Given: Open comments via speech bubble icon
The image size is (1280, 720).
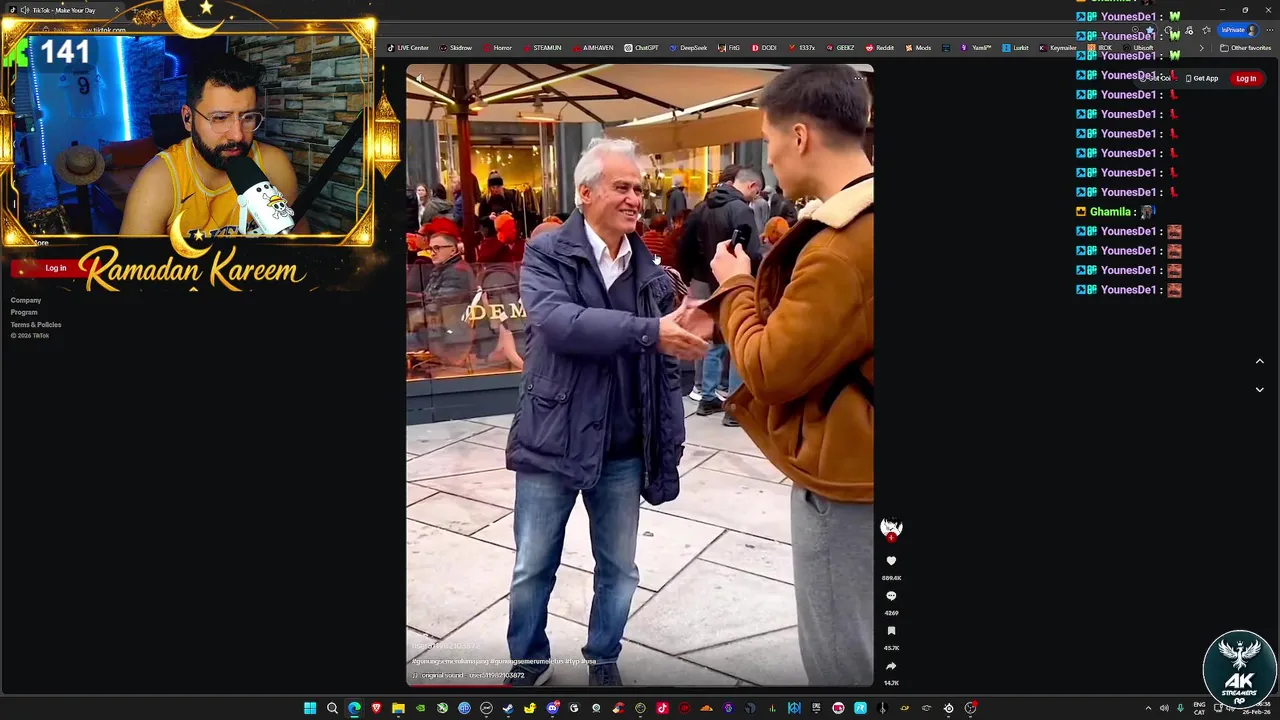Looking at the screenshot, I should coord(891,597).
